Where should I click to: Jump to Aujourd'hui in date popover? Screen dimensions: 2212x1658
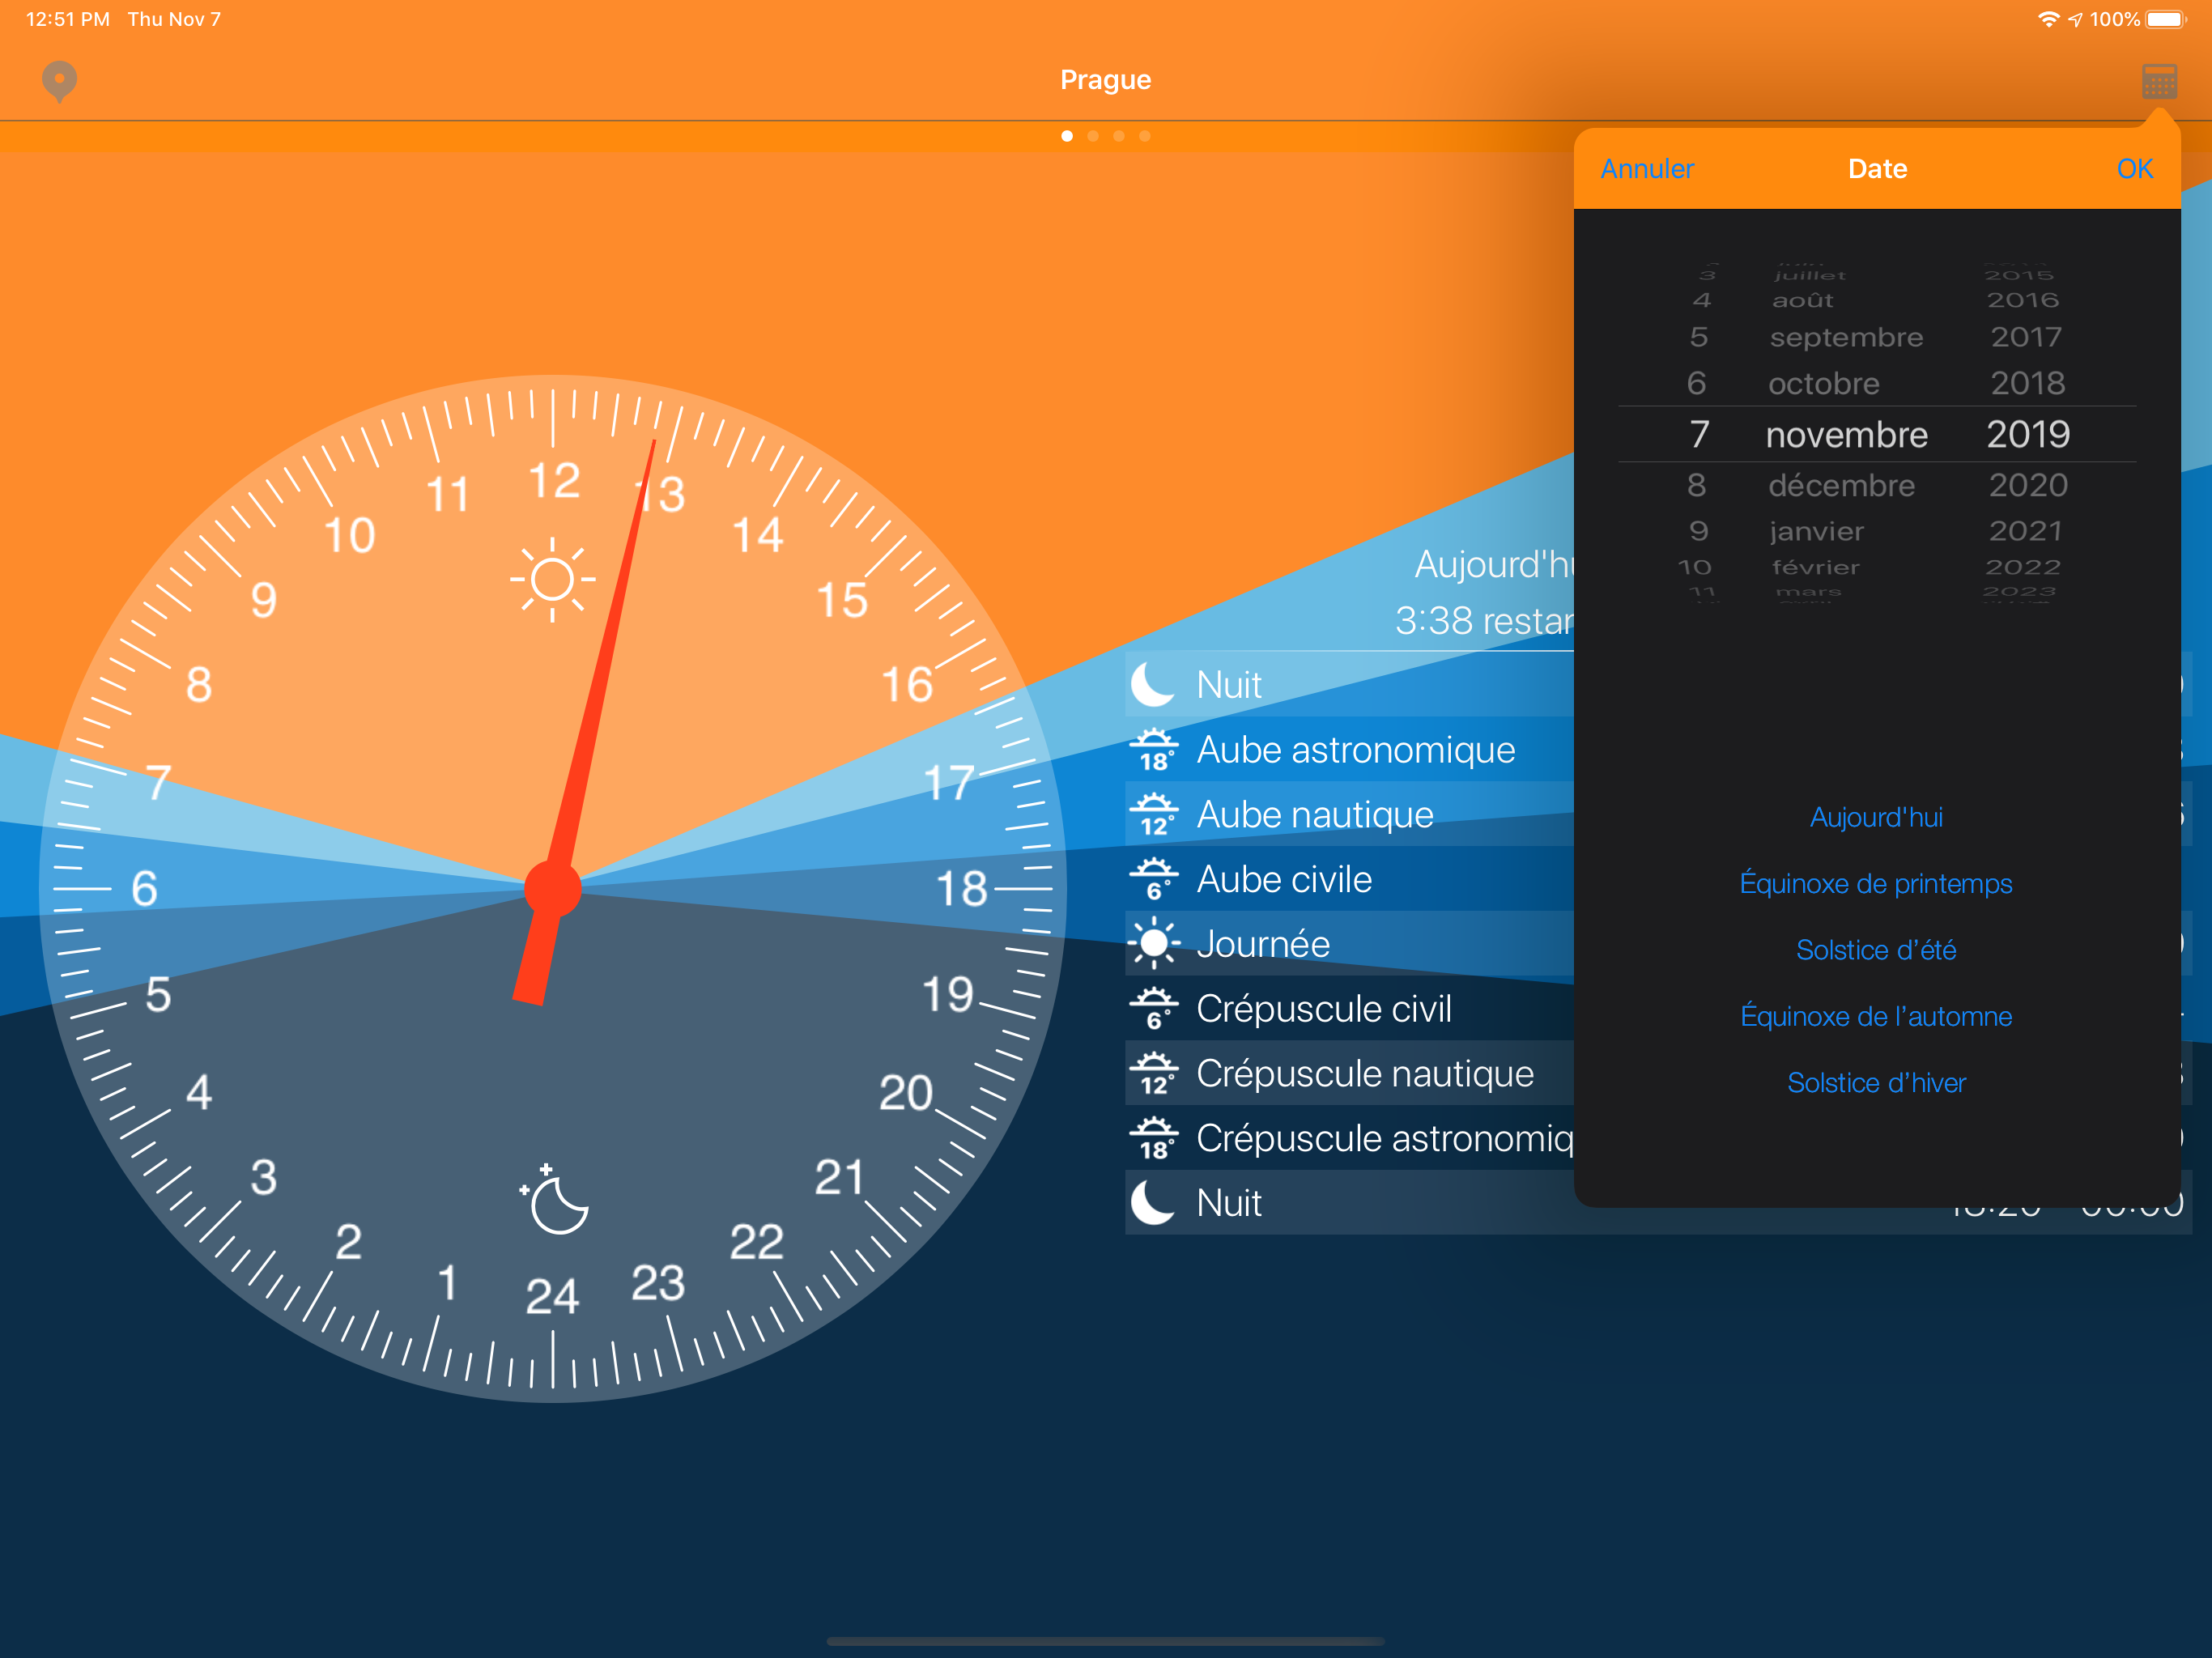click(x=1876, y=818)
